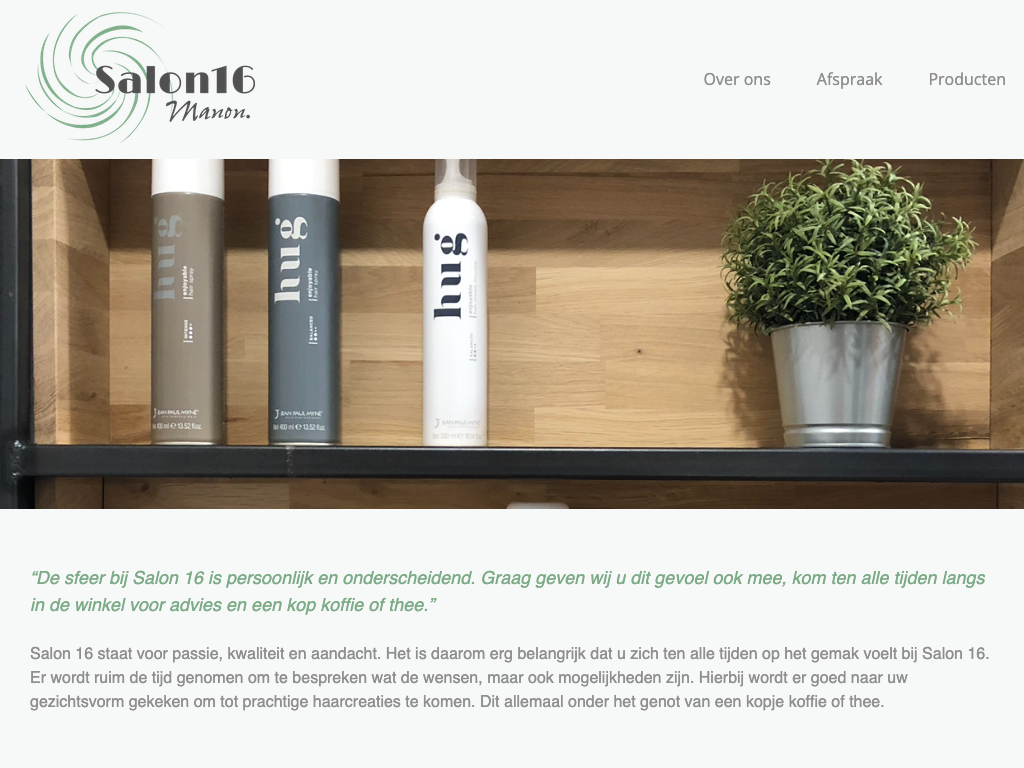
Task: Click Jean Paul Mynè label on taupe can
Action: pos(176,413)
